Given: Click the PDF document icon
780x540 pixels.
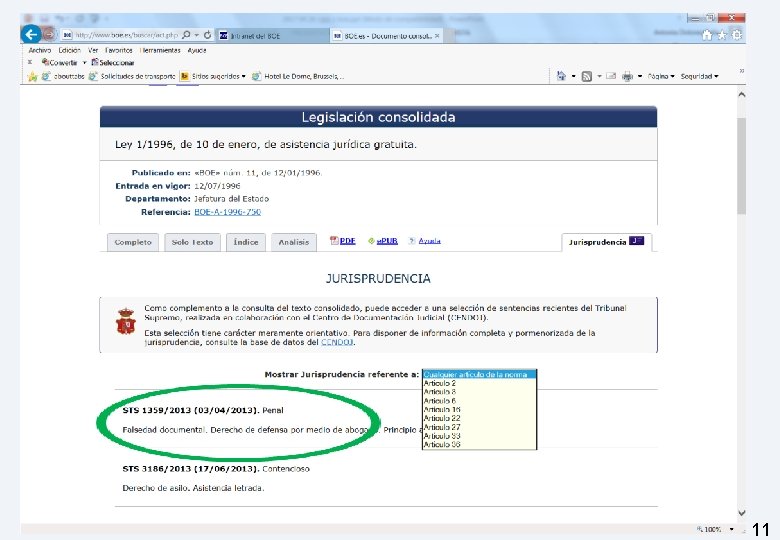Looking at the screenshot, I should (334, 241).
